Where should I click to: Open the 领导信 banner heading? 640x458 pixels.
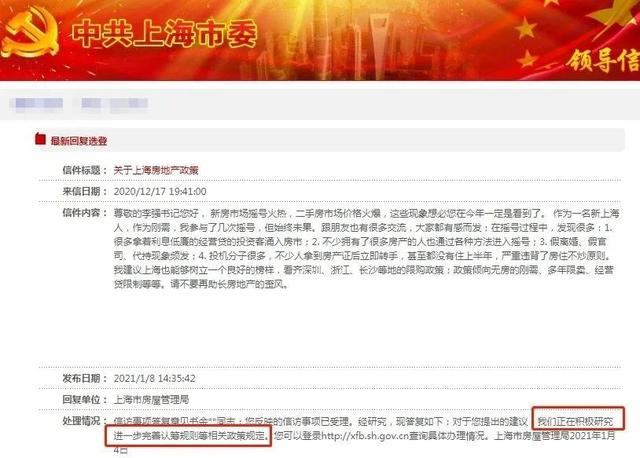click(x=603, y=61)
